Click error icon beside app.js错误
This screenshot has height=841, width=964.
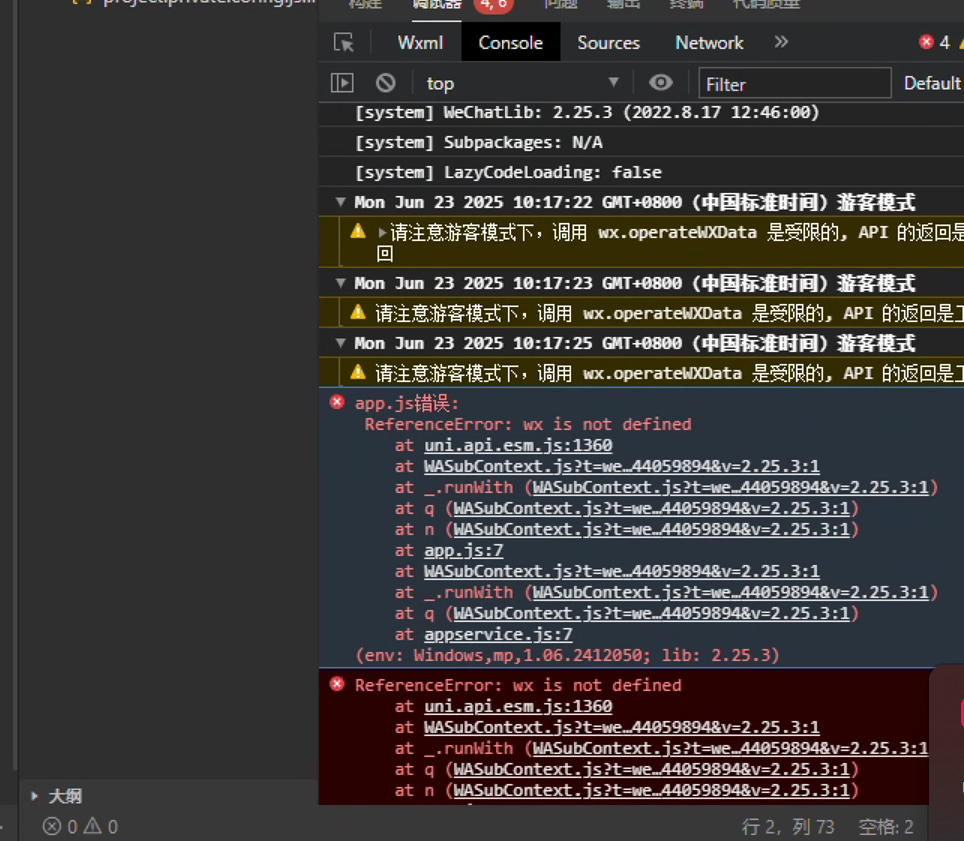(337, 402)
